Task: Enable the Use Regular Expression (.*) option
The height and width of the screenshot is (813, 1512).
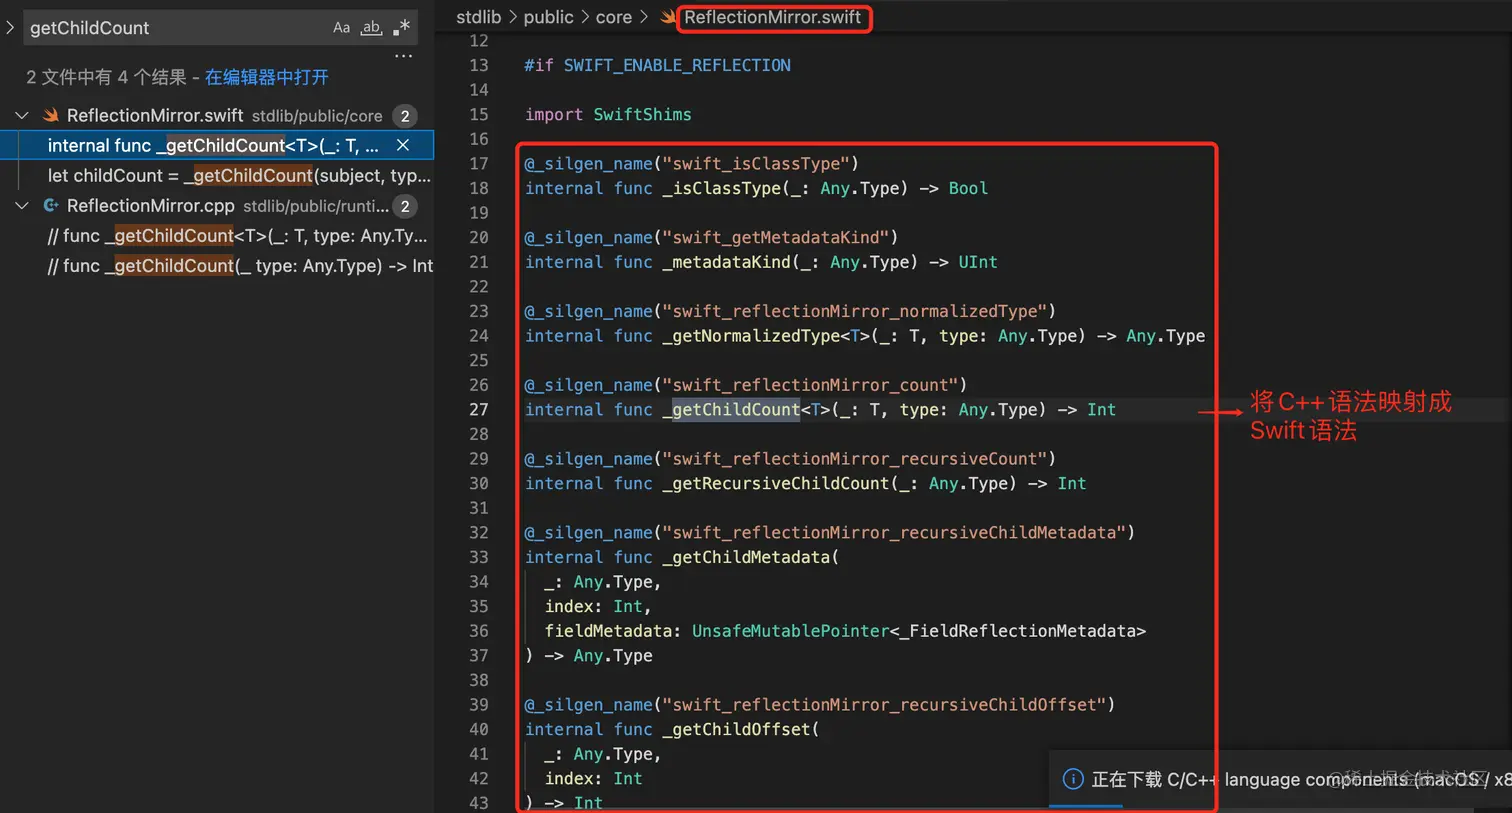Action: (x=402, y=28)
